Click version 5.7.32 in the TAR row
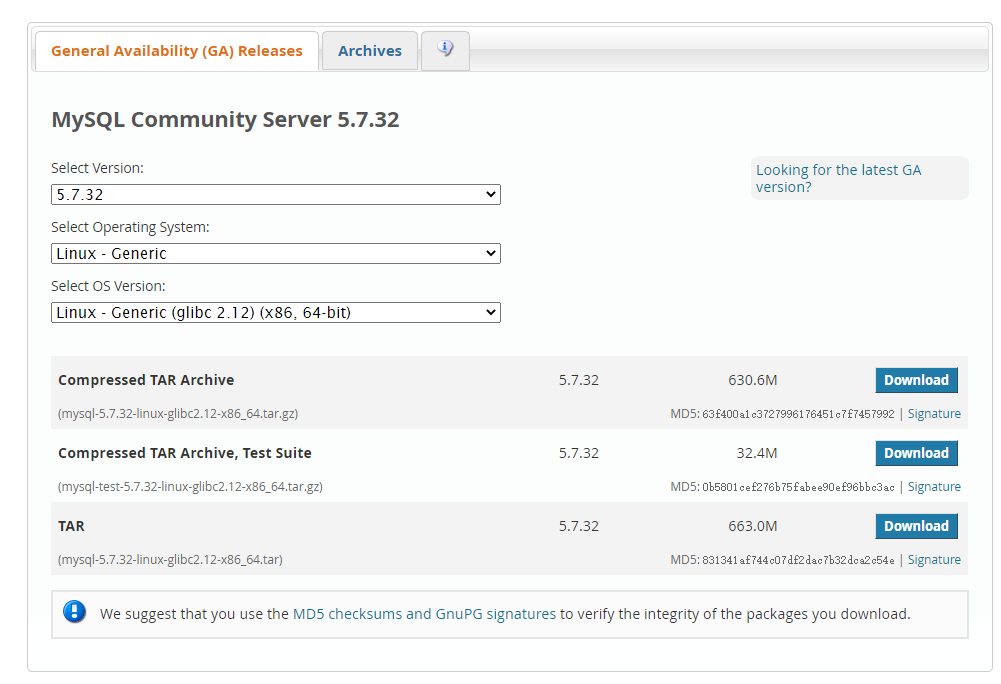Viewport: 1001px width, 684px height. click(x=578, y=526)
